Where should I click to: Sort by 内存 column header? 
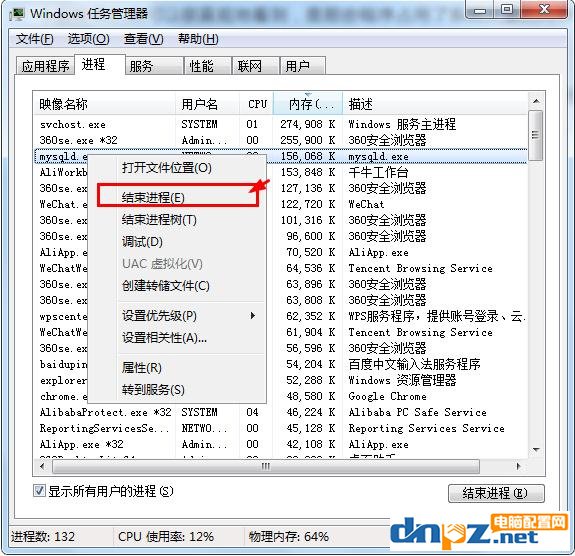click(308, 104)
